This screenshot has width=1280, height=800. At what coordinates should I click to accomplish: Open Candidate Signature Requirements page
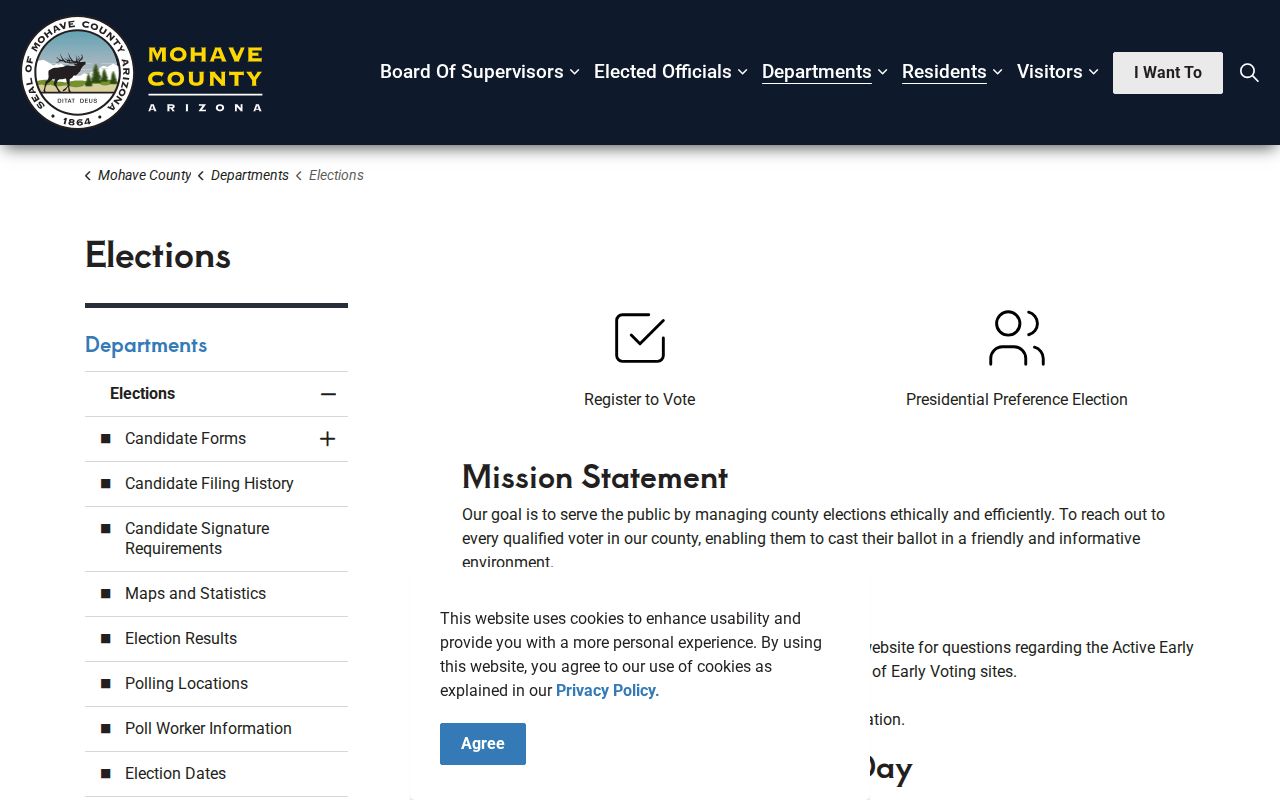197,539
